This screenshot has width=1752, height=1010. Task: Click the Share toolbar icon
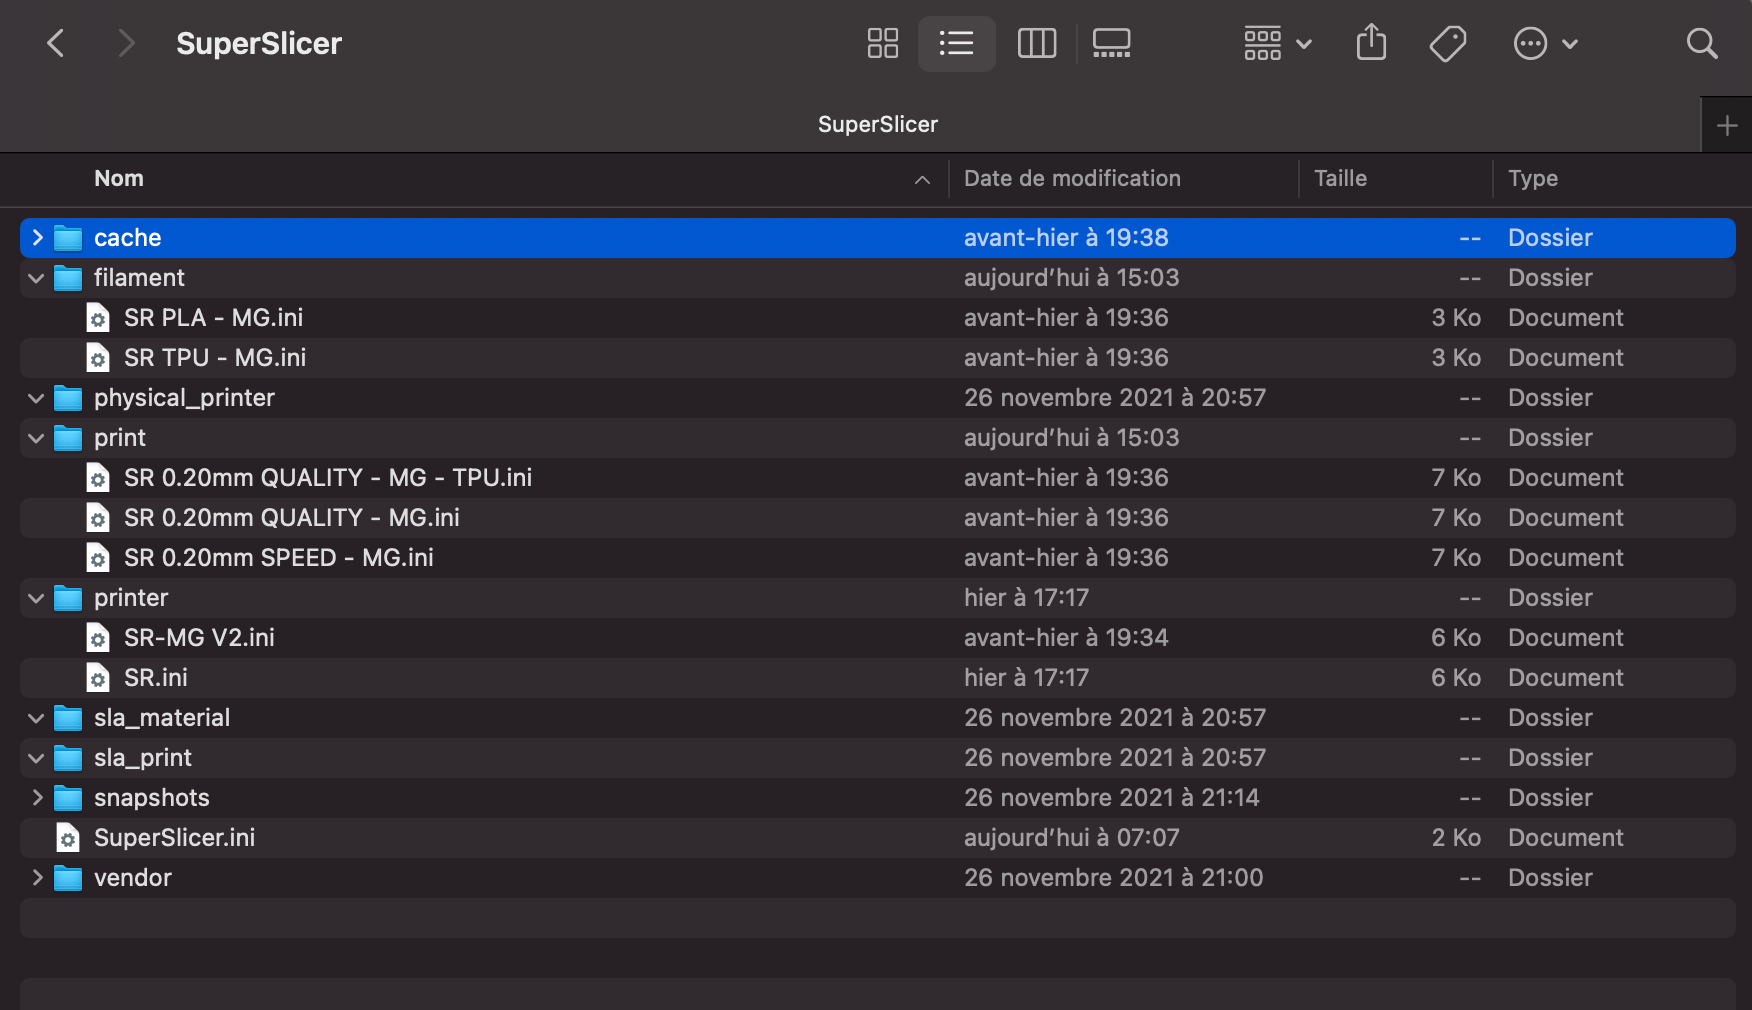[x=1371, y=43]
